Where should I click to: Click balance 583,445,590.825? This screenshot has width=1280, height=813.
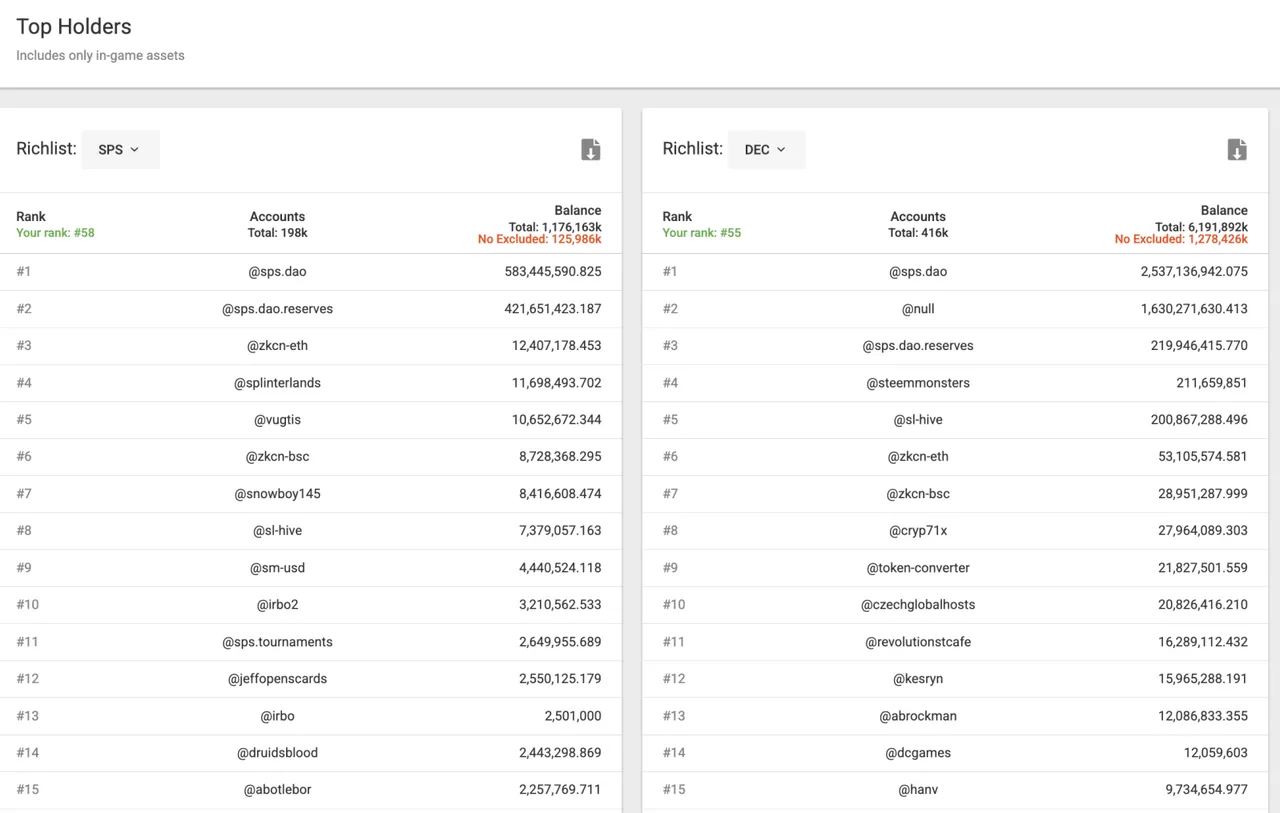coord(553,272)
